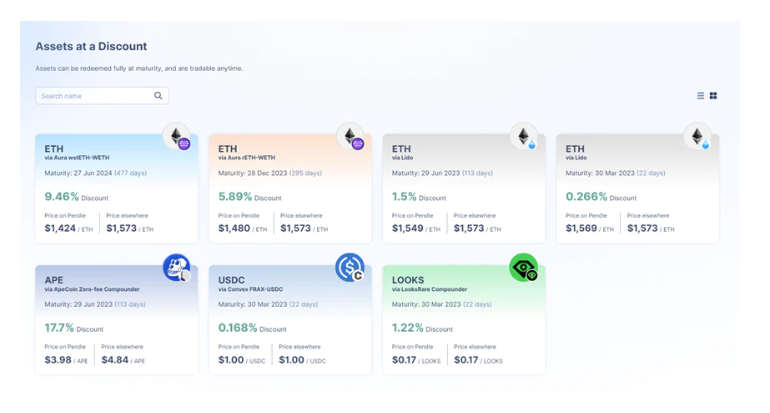Click the $1,480 / ETH Pendle price
This screenshot has width=770, height=413.
[243, 228]
